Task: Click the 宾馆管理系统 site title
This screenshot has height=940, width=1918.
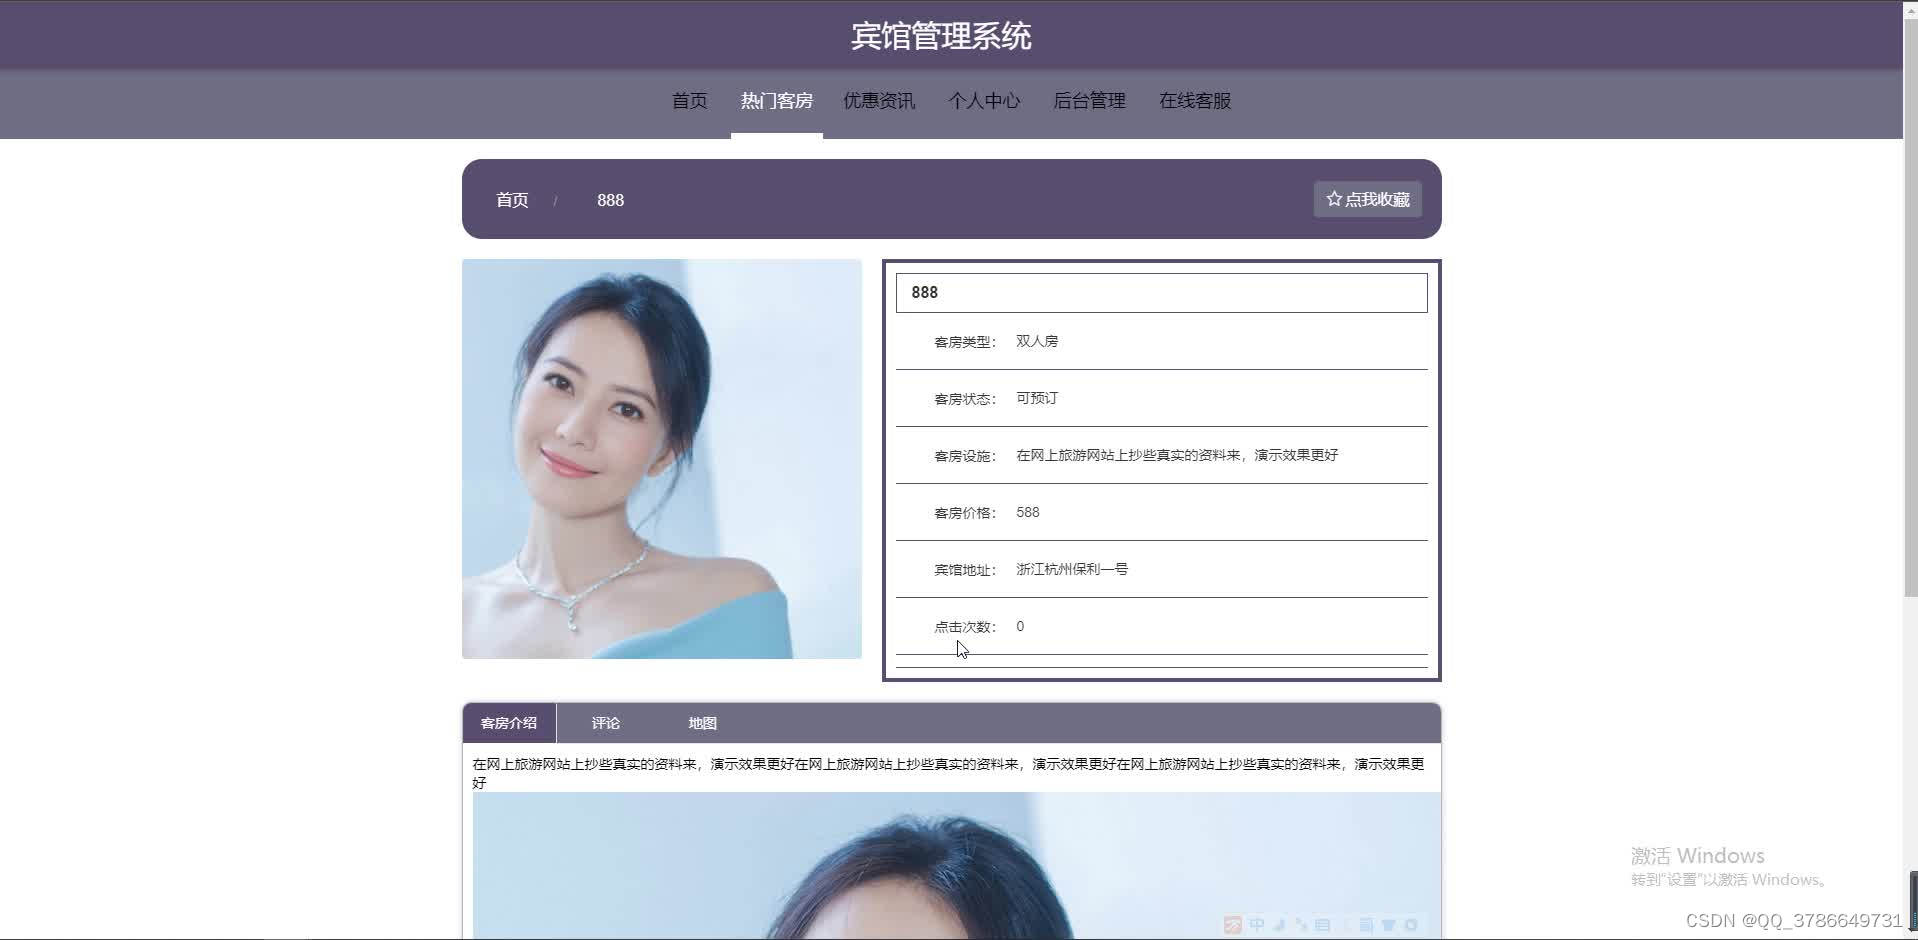Action: coord(941,36)
